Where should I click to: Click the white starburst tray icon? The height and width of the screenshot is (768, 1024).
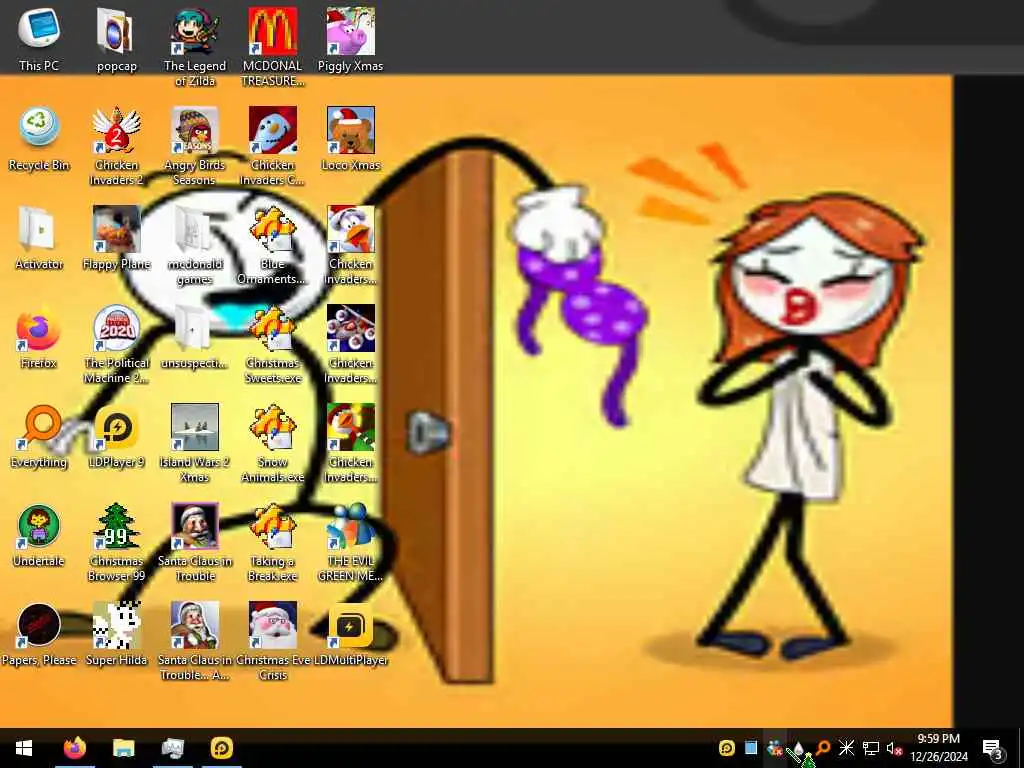846,748
